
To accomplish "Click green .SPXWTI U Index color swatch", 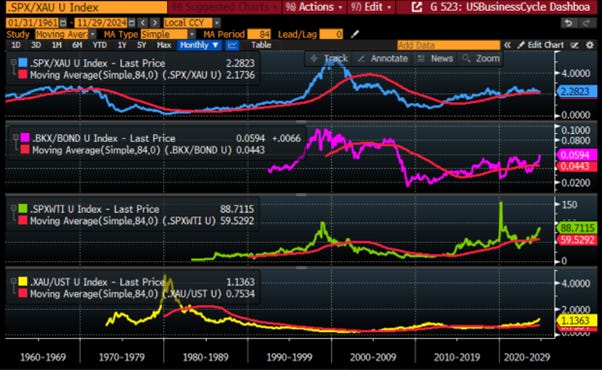I will tap(23, 208).
